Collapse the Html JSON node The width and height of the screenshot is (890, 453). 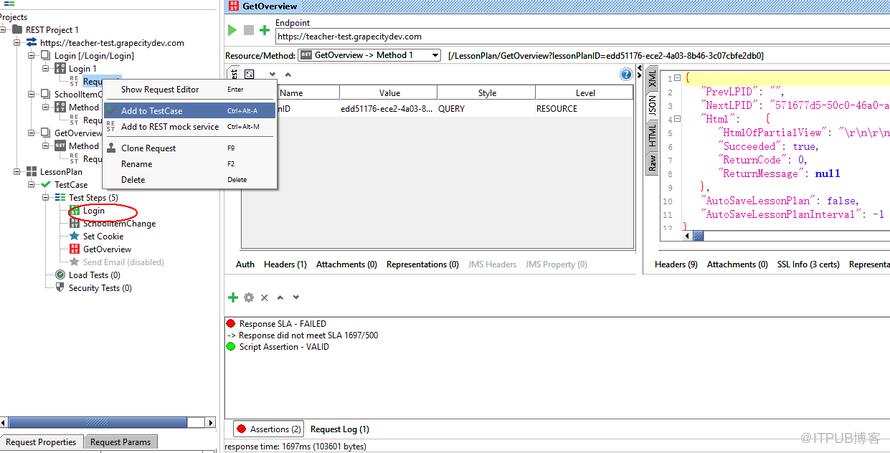(678, 119)
